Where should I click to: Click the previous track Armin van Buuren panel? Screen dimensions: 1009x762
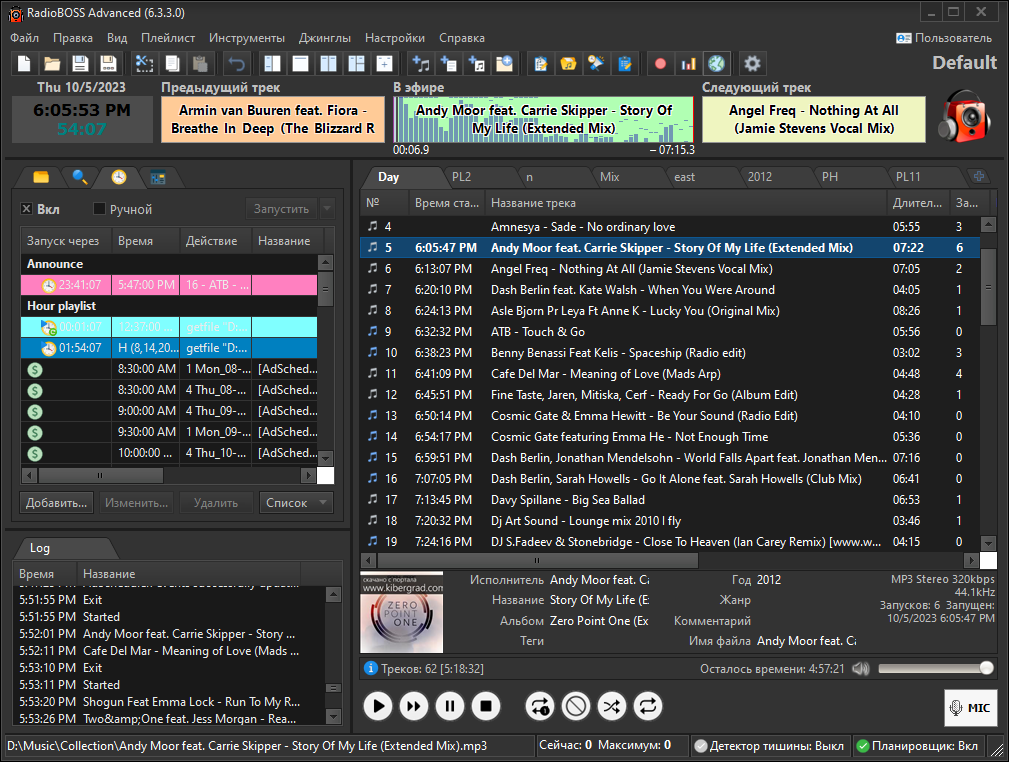(x=273, y=120)
